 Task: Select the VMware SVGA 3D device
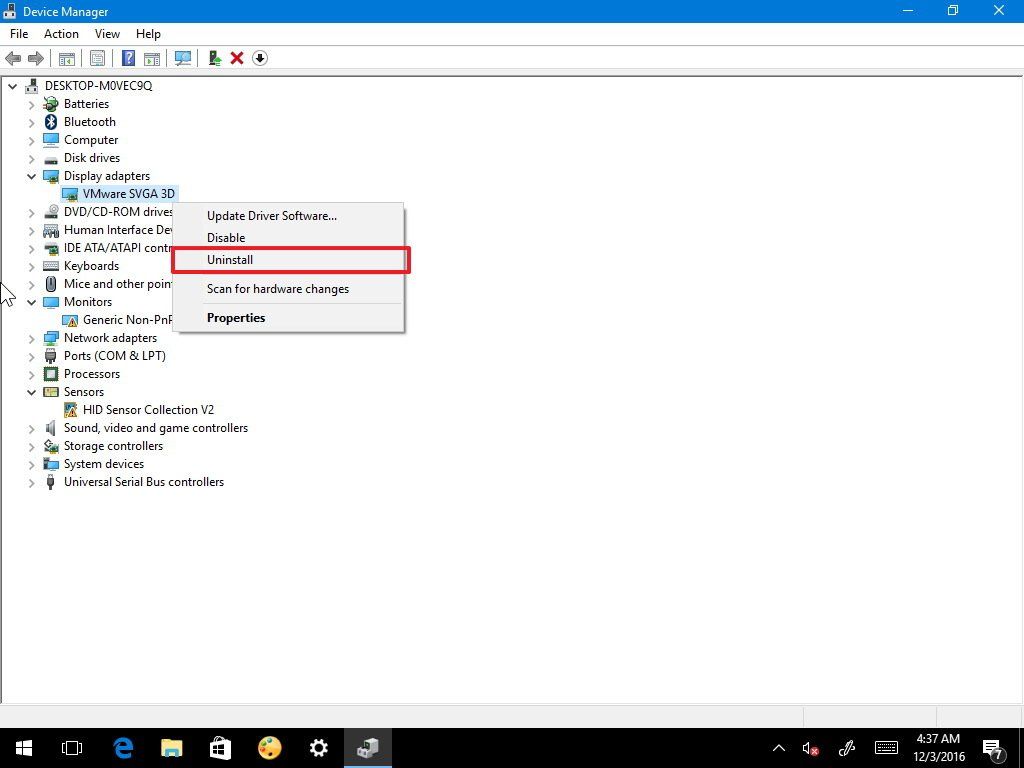point(127,193)
